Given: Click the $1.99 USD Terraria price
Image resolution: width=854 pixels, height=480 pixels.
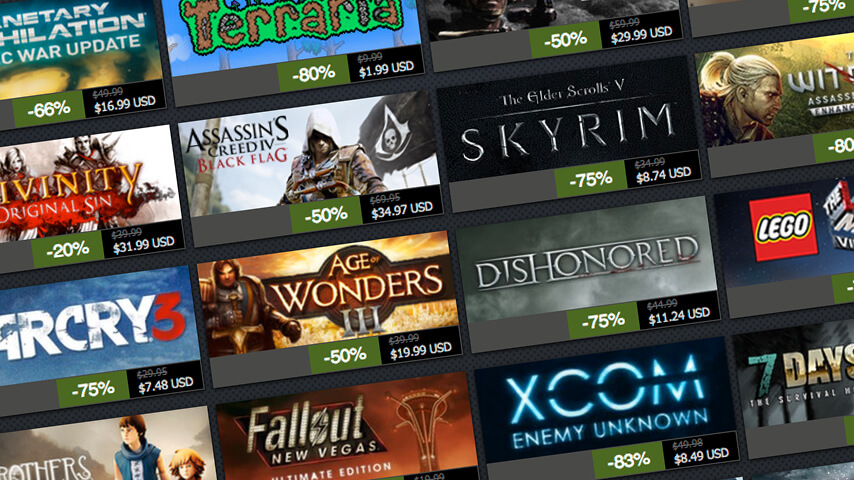Looking at the screenshot, I should pos(387,68).
